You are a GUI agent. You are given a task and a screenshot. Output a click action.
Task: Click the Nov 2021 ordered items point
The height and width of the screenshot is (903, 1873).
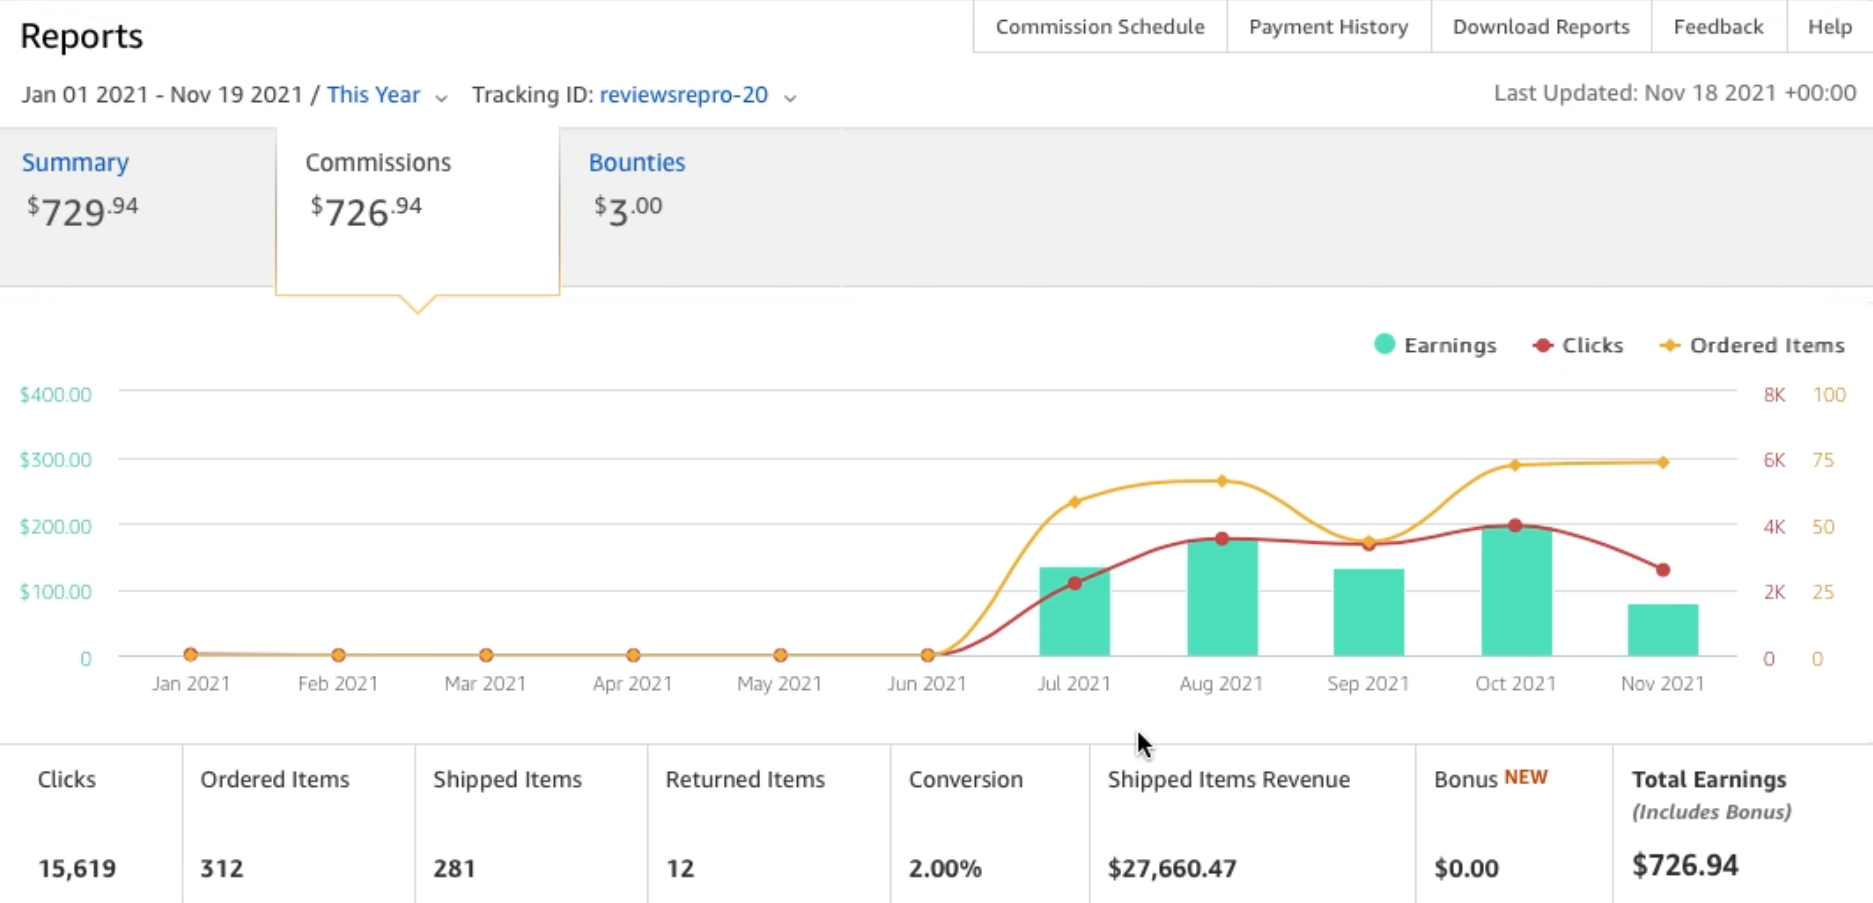1663,462
